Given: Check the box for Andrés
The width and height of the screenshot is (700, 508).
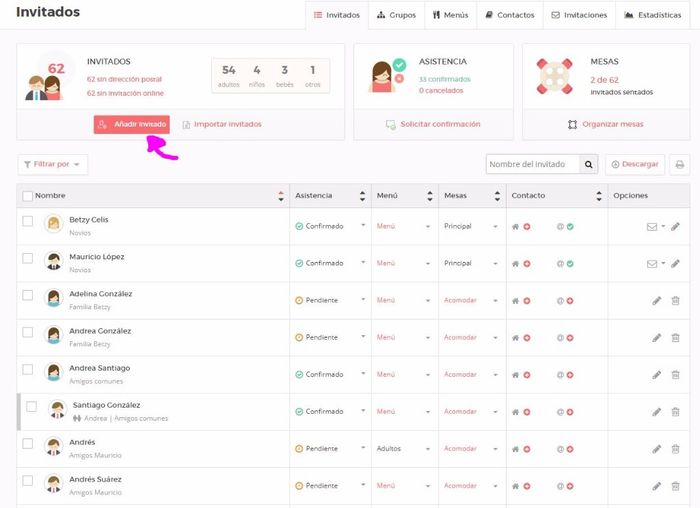Looking at the screenshot, I should click(x=28, y=443).
